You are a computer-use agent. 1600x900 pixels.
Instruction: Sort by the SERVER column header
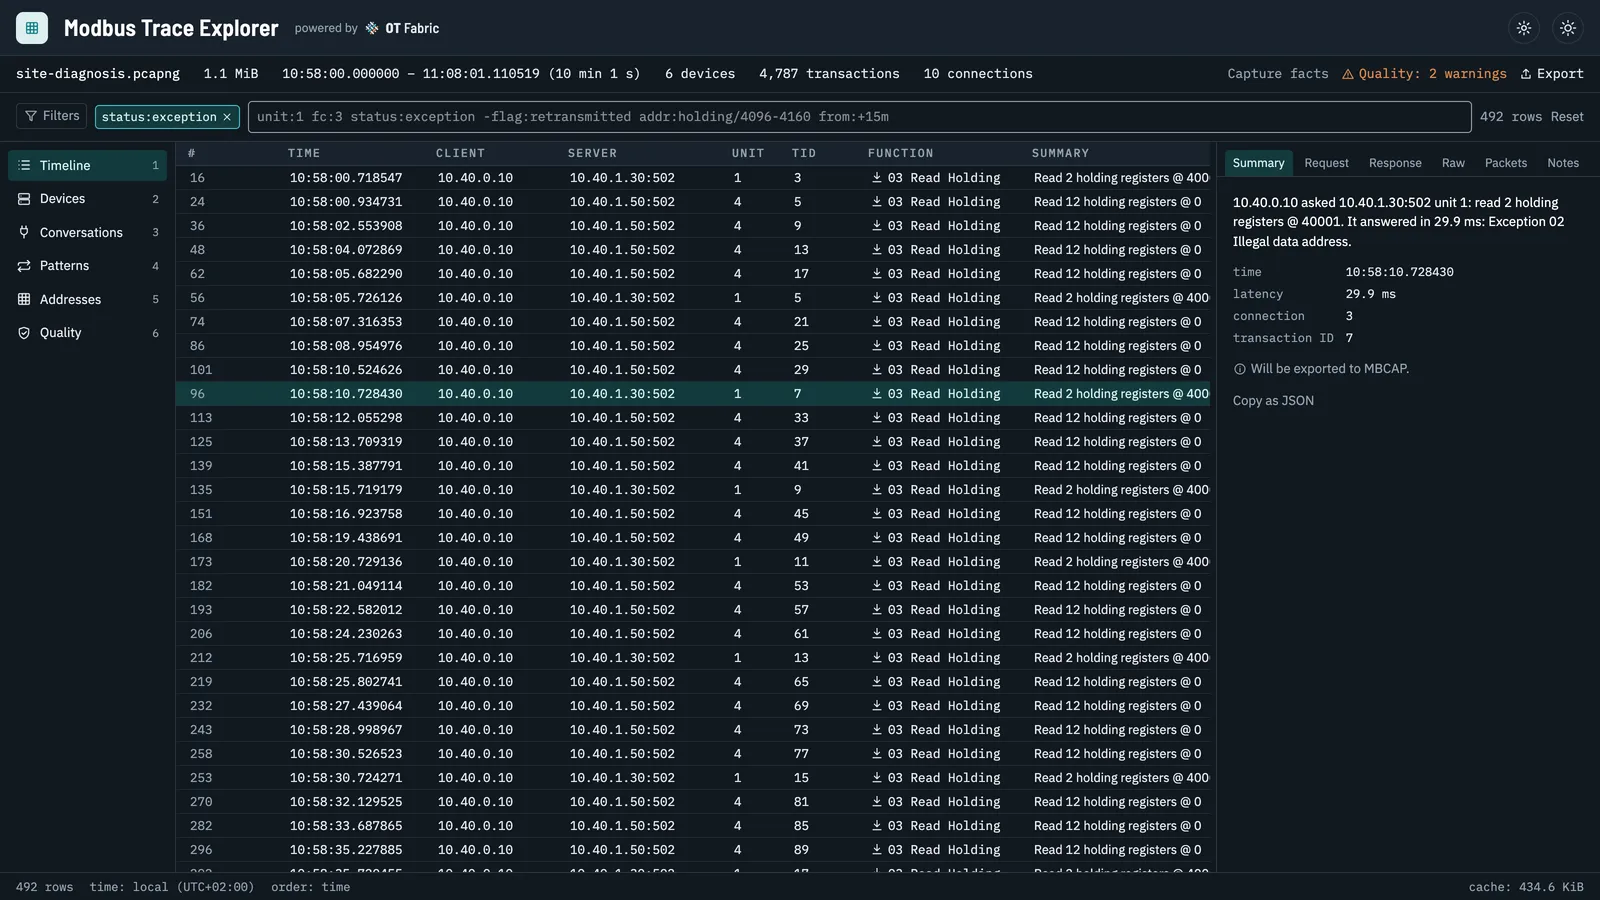pyautogui.click(x=592, y=153)
